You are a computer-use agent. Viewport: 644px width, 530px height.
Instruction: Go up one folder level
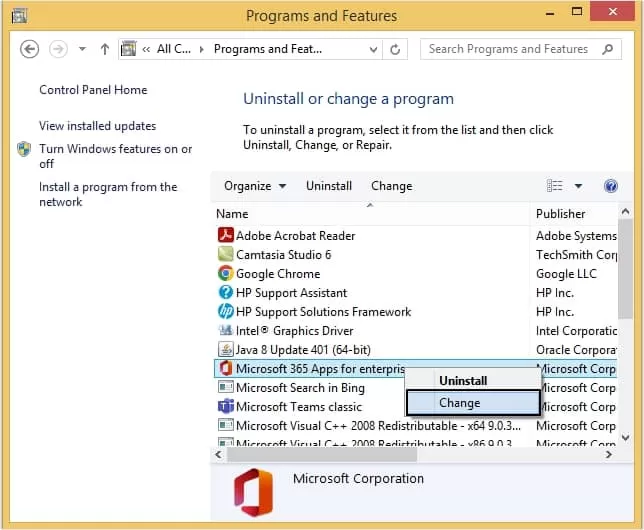pyautogui.click(x=105, y=49)
